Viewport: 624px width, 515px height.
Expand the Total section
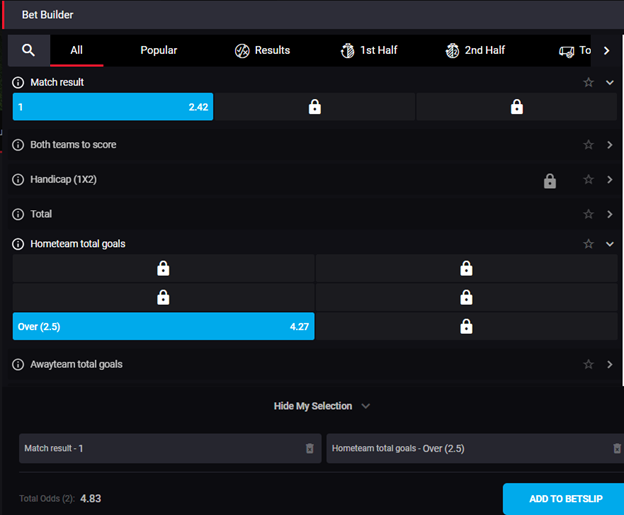610,214
